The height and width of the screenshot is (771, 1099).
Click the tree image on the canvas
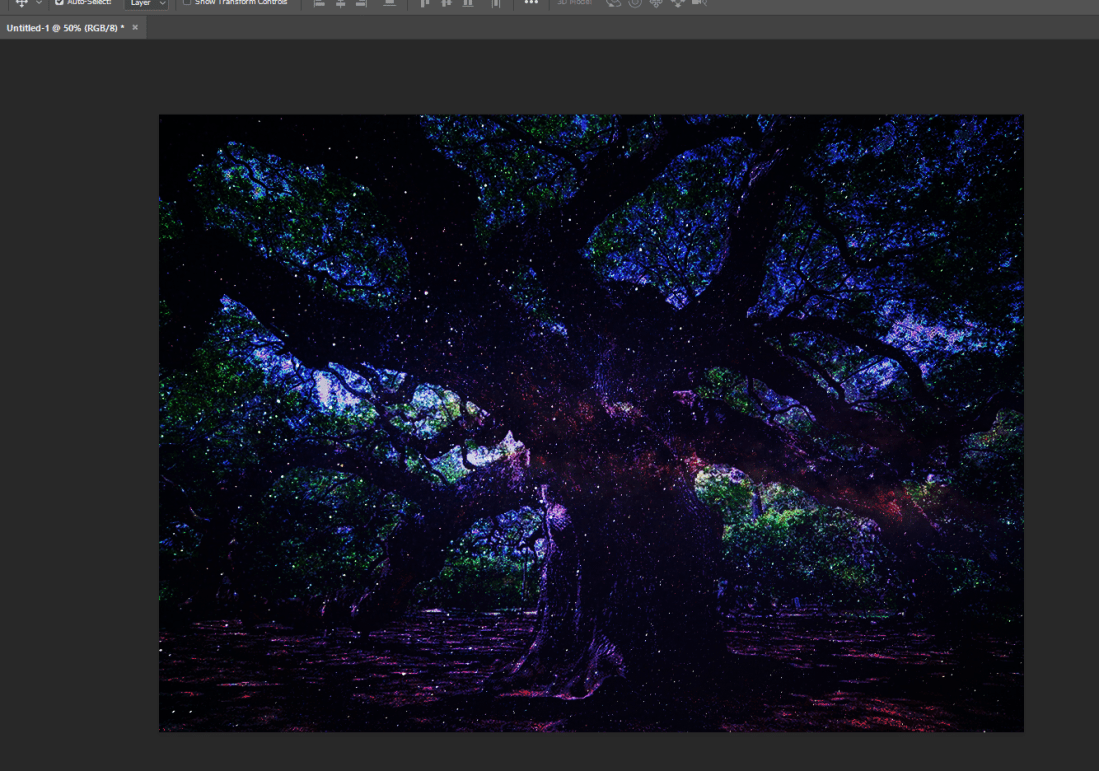coord(590,422)
